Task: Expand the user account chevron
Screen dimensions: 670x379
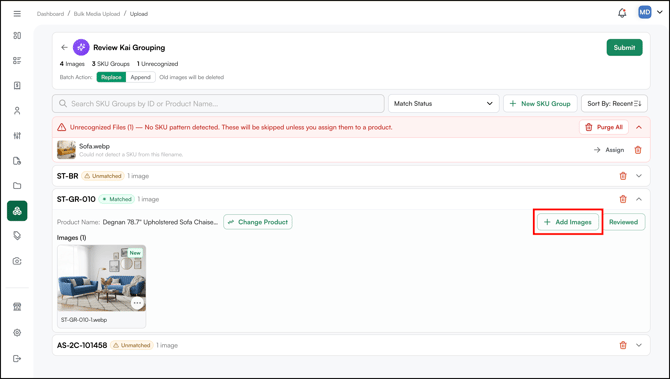Action: pos(660,12)
